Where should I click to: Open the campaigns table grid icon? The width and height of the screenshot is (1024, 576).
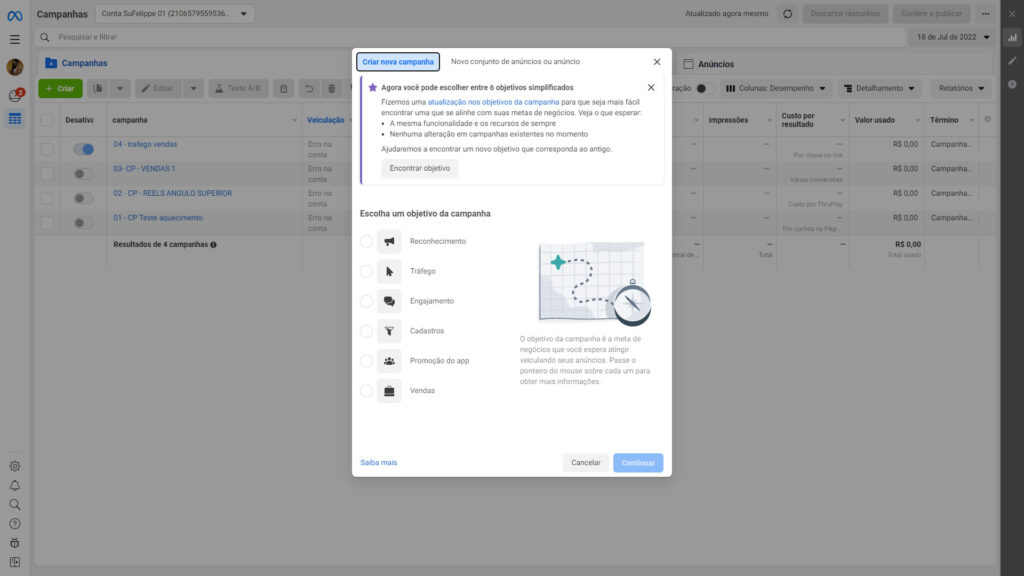click(x=14, y=119)
